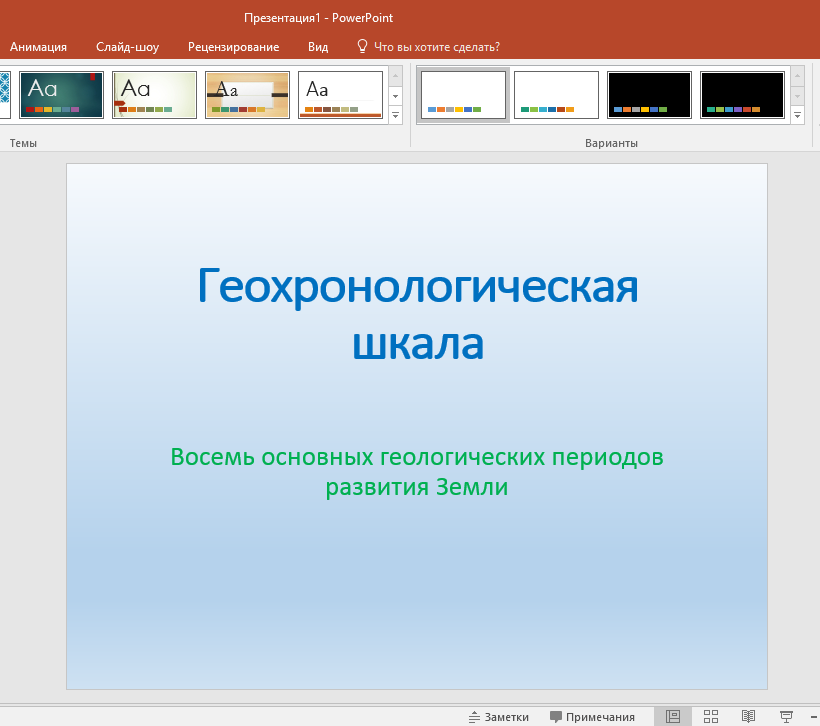Viewport: 820px width, 726px height.
Task: Apply the light green theme with red ribbon
Action: [x=154, y=95]
